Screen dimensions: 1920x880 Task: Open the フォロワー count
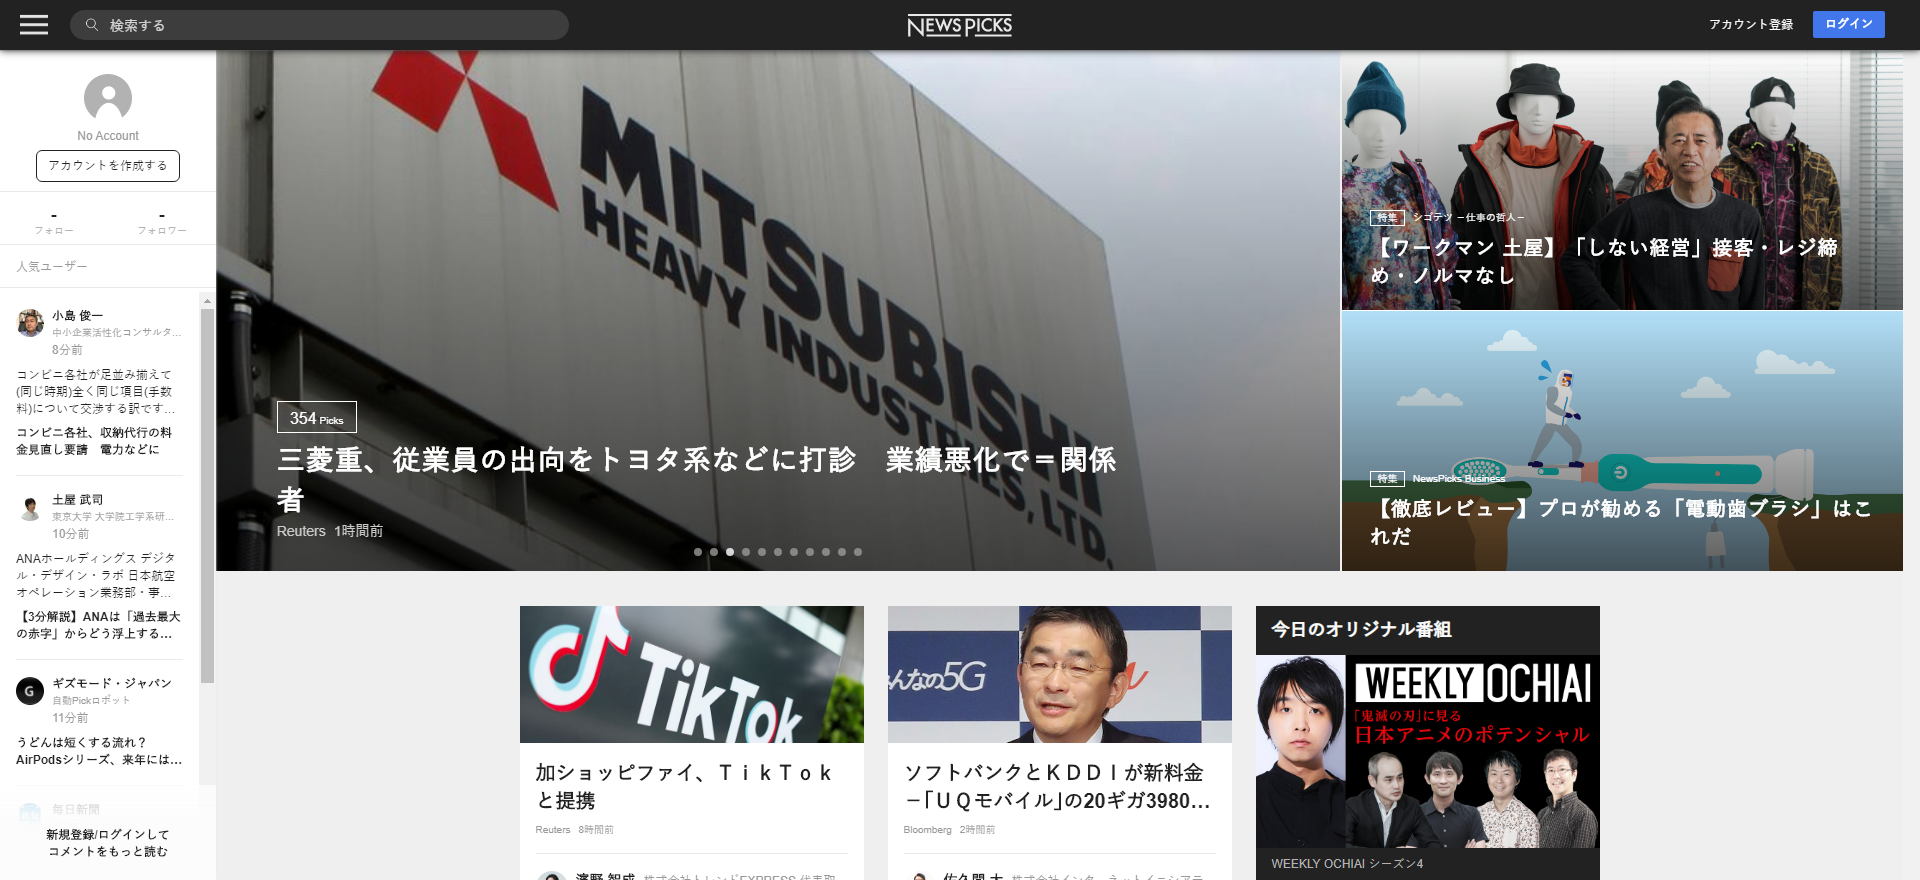[162, 222]
